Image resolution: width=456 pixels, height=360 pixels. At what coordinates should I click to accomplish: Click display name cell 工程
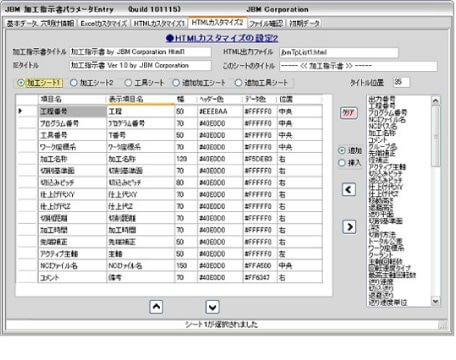click(x=140, y=111)
